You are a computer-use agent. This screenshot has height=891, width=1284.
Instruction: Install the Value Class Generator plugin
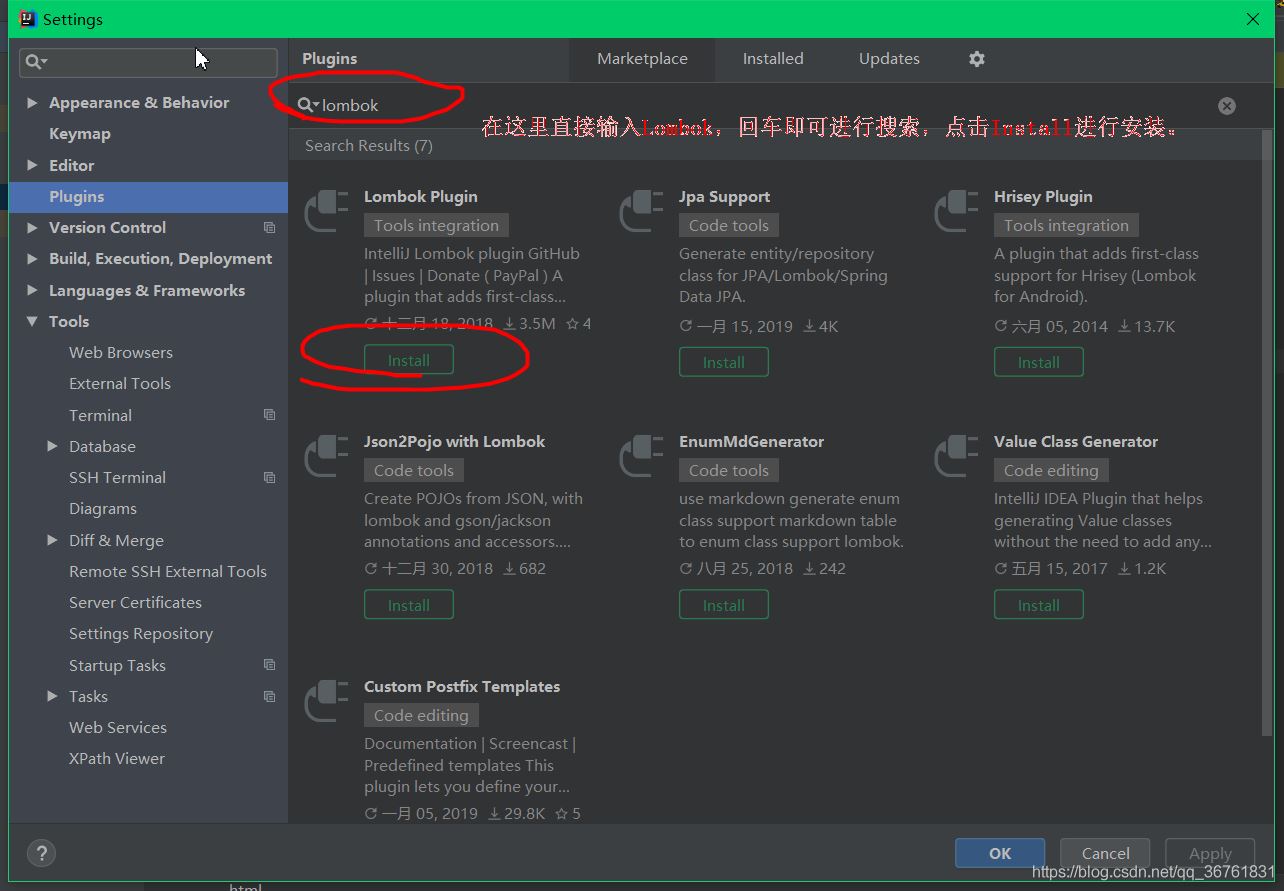click(1038, 605)
